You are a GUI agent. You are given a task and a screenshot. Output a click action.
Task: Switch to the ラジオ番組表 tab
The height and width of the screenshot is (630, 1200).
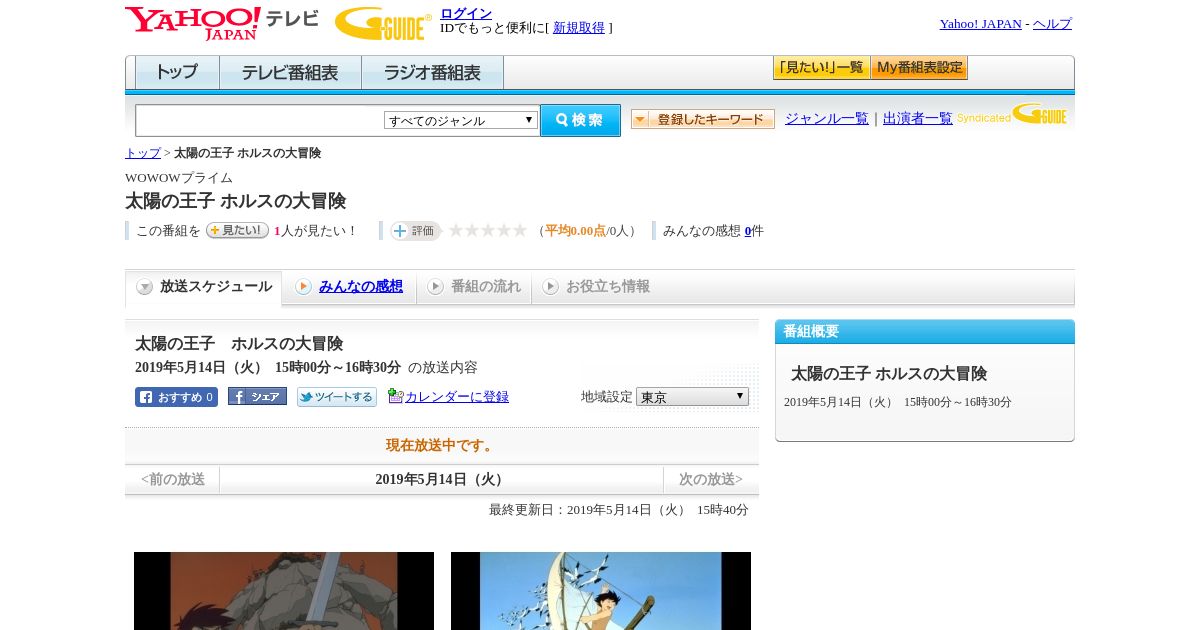432,73
